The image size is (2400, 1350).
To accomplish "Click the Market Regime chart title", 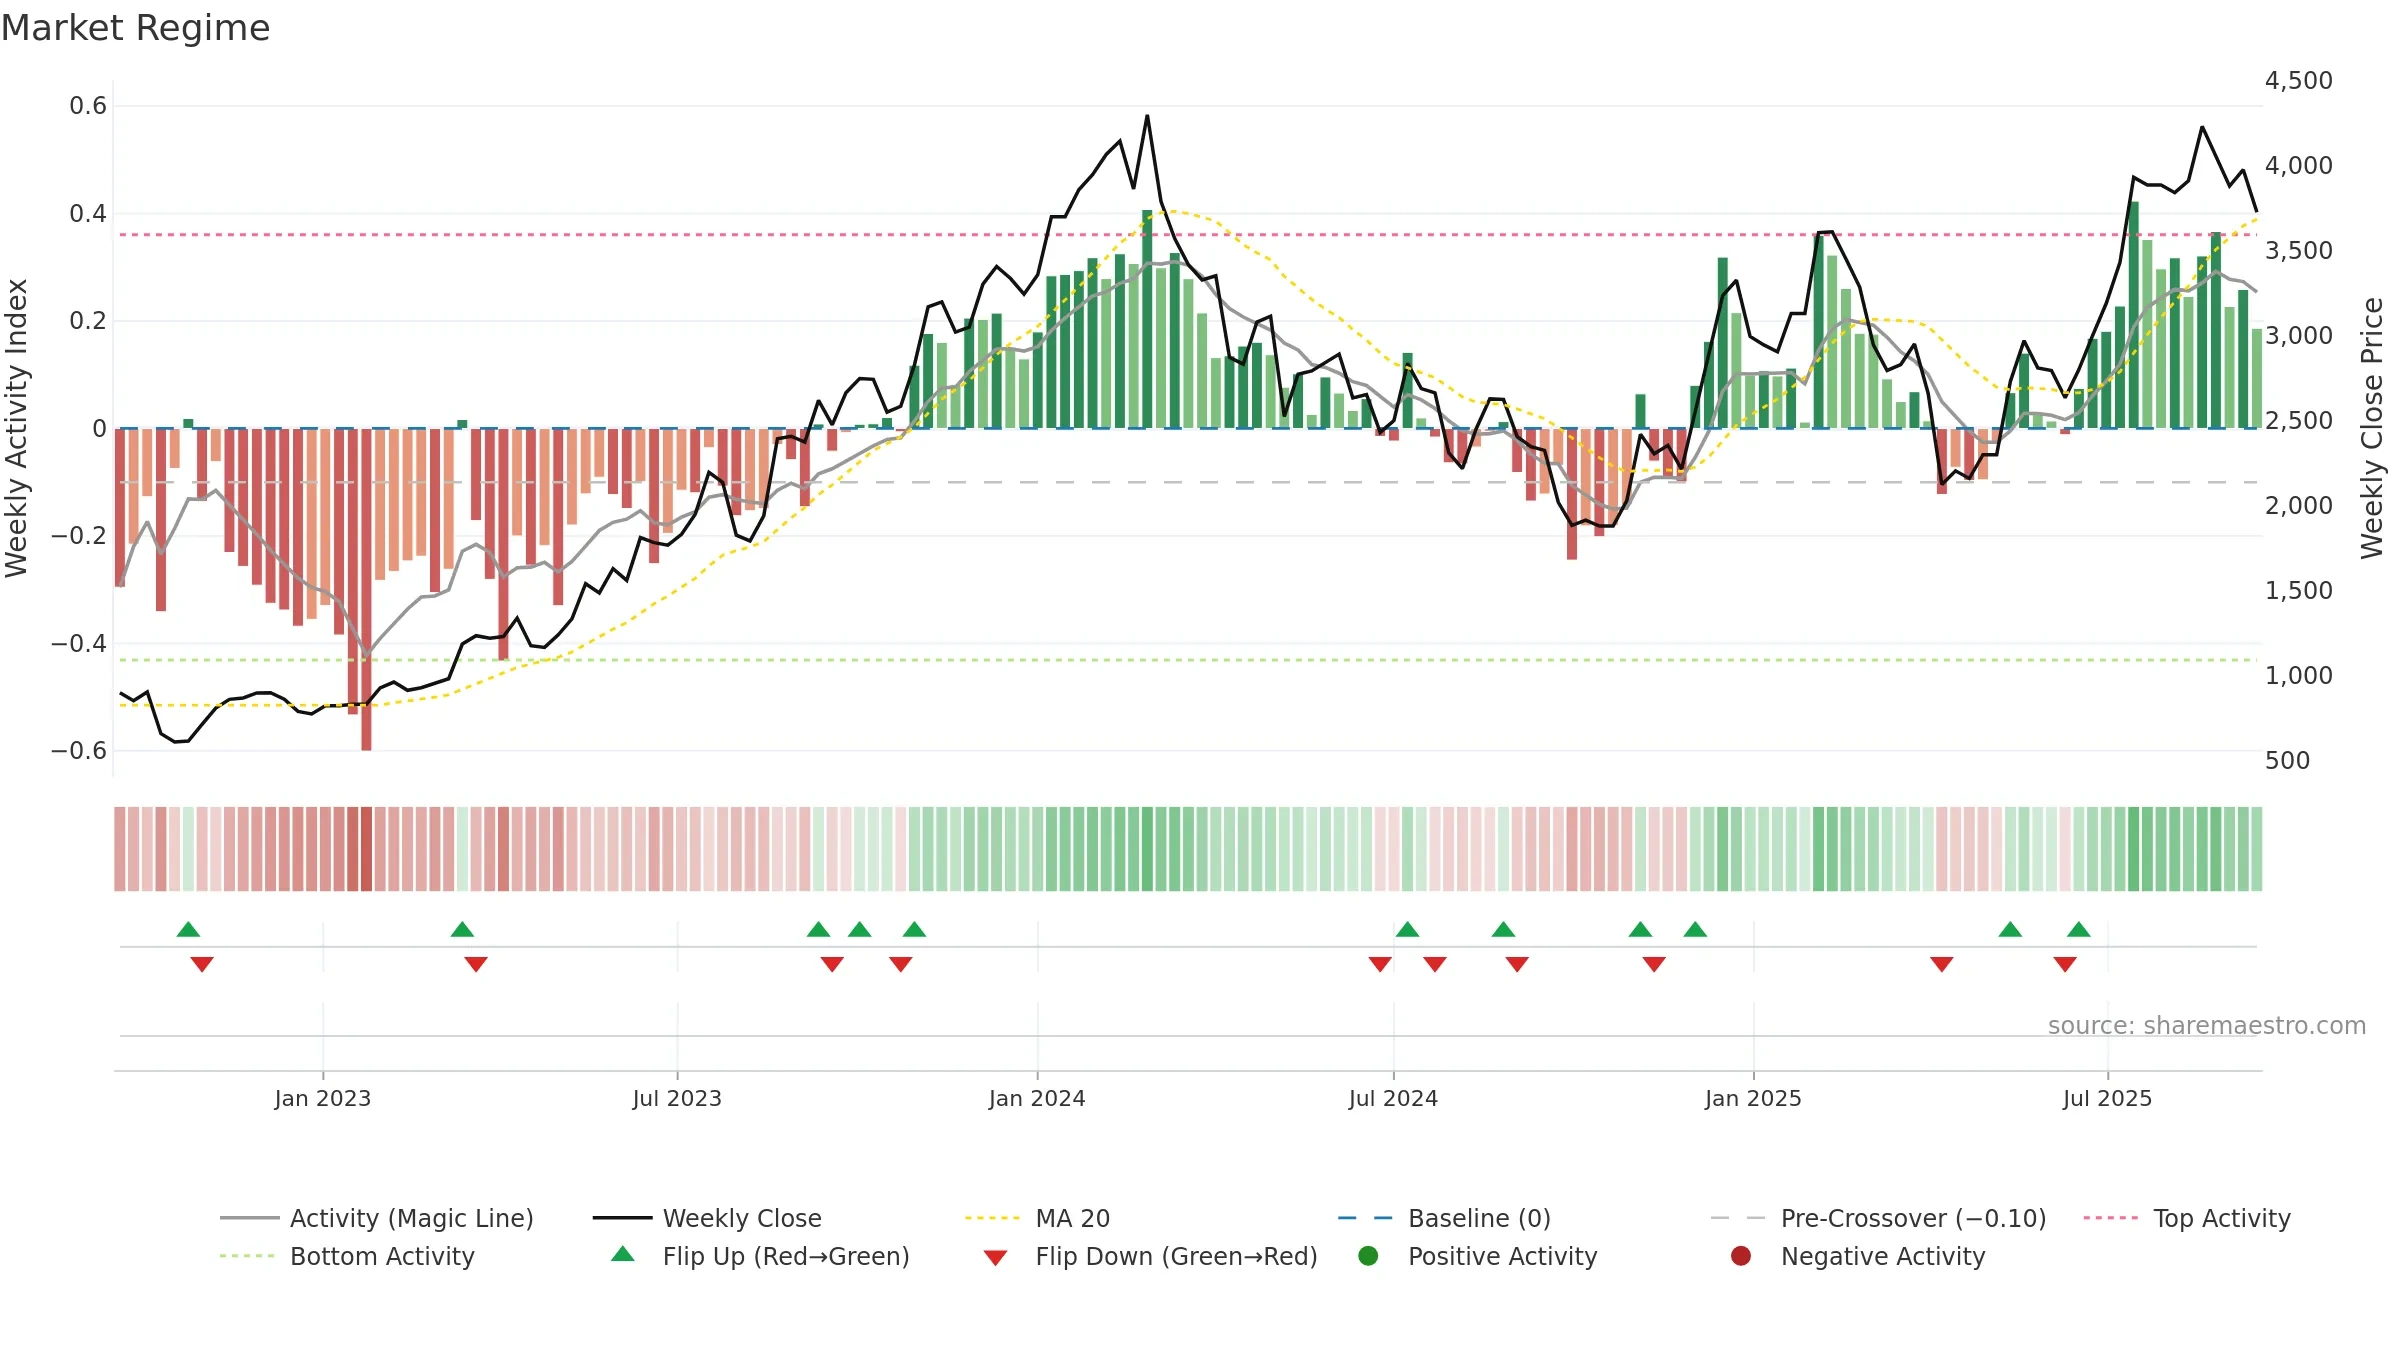I will pos(135,28).
